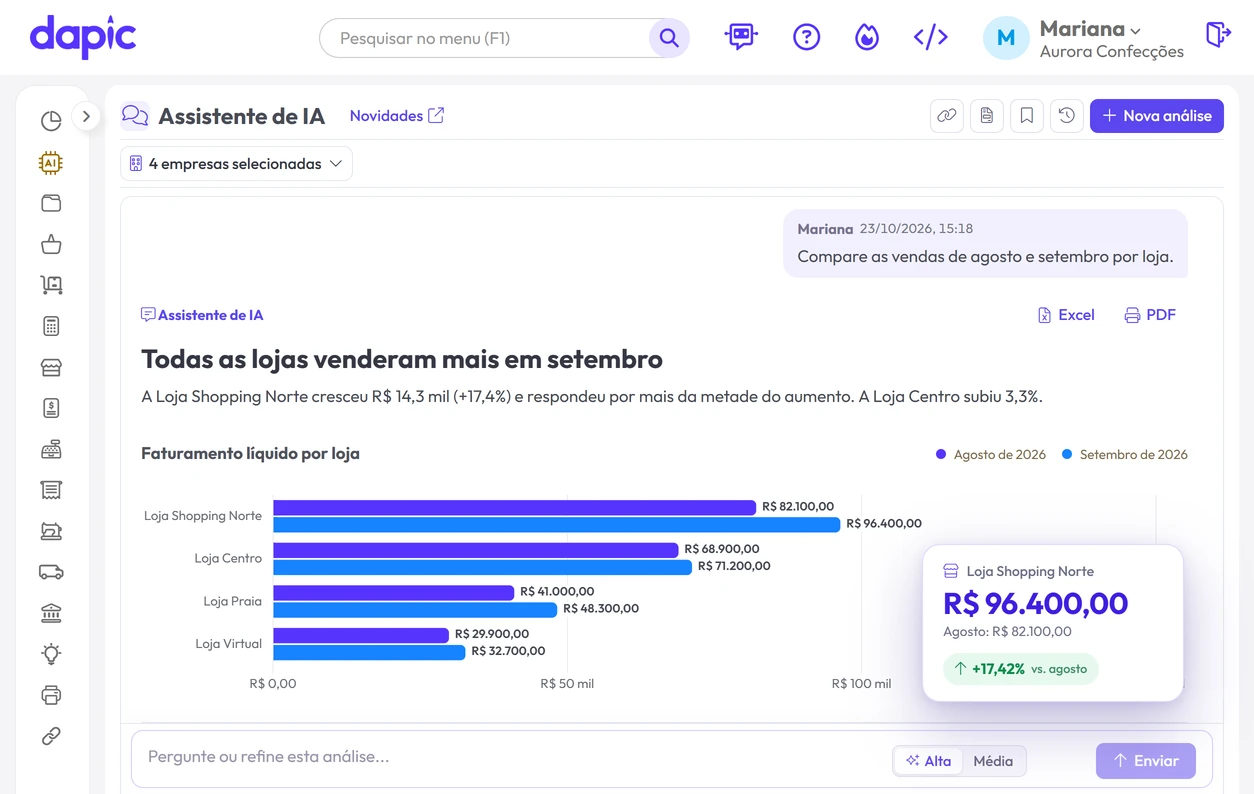Click the Loja Praia R$ 48.300,00 bar

click(x=415, y=609)
